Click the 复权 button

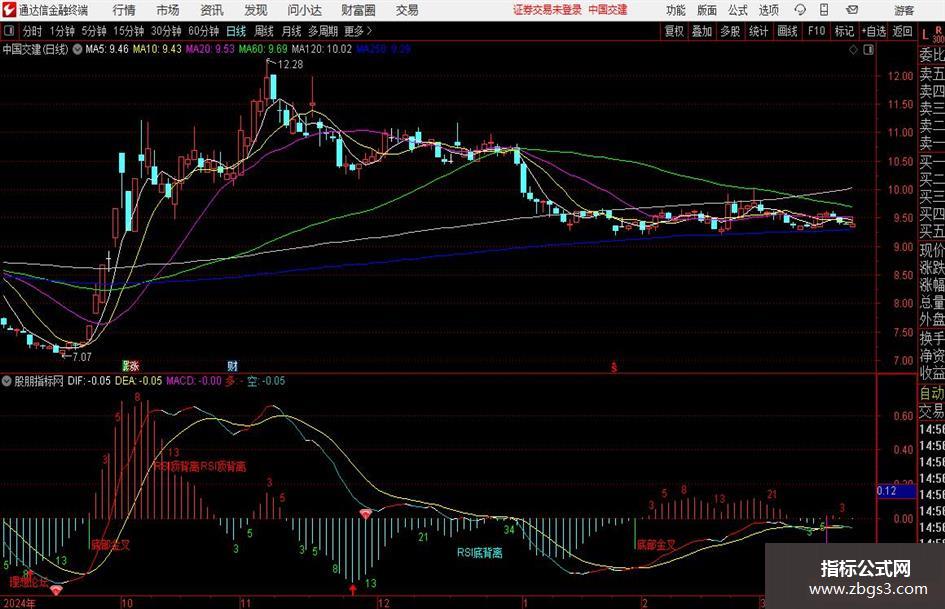[x=674, y=31]
